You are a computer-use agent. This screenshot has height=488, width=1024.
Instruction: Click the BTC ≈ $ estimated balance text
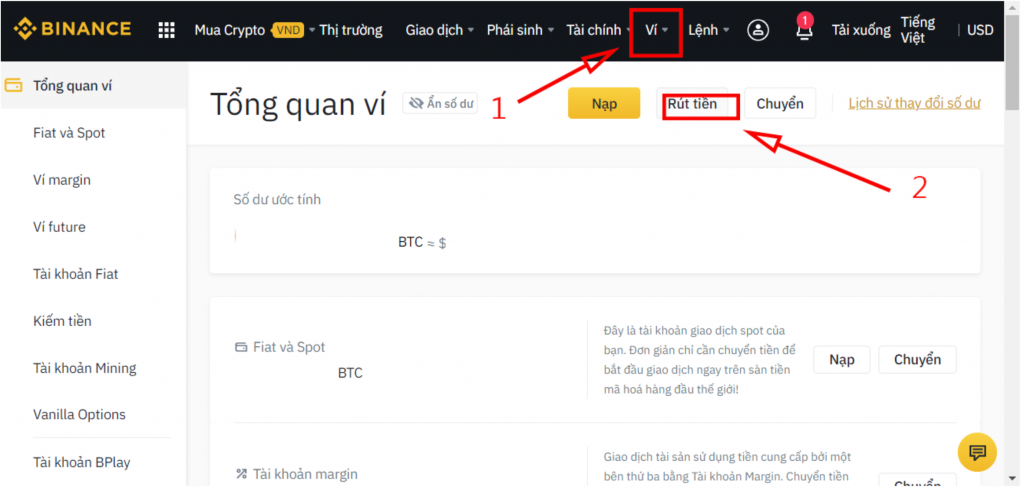[x=422, y=242]
